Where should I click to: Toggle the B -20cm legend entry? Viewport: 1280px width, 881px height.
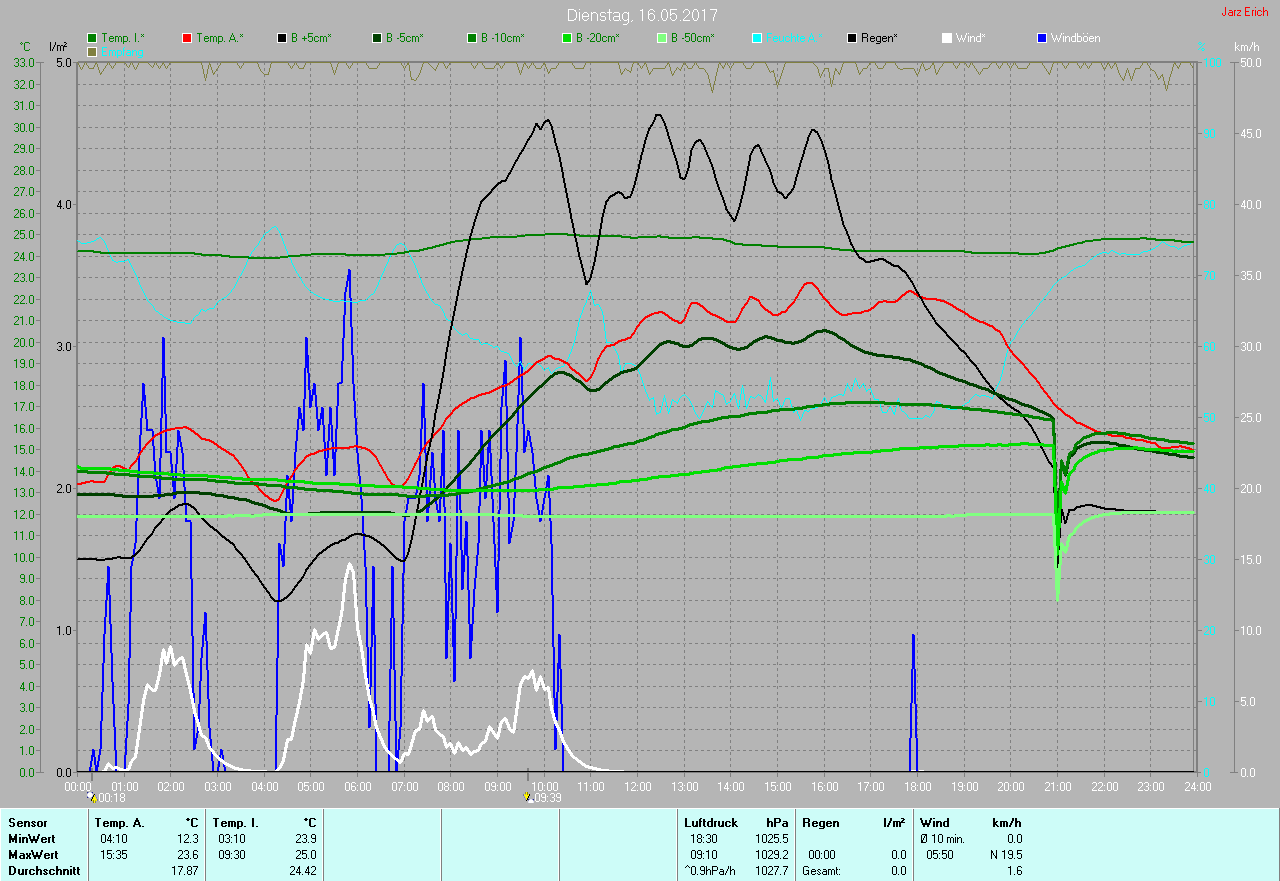click(590, 38)
